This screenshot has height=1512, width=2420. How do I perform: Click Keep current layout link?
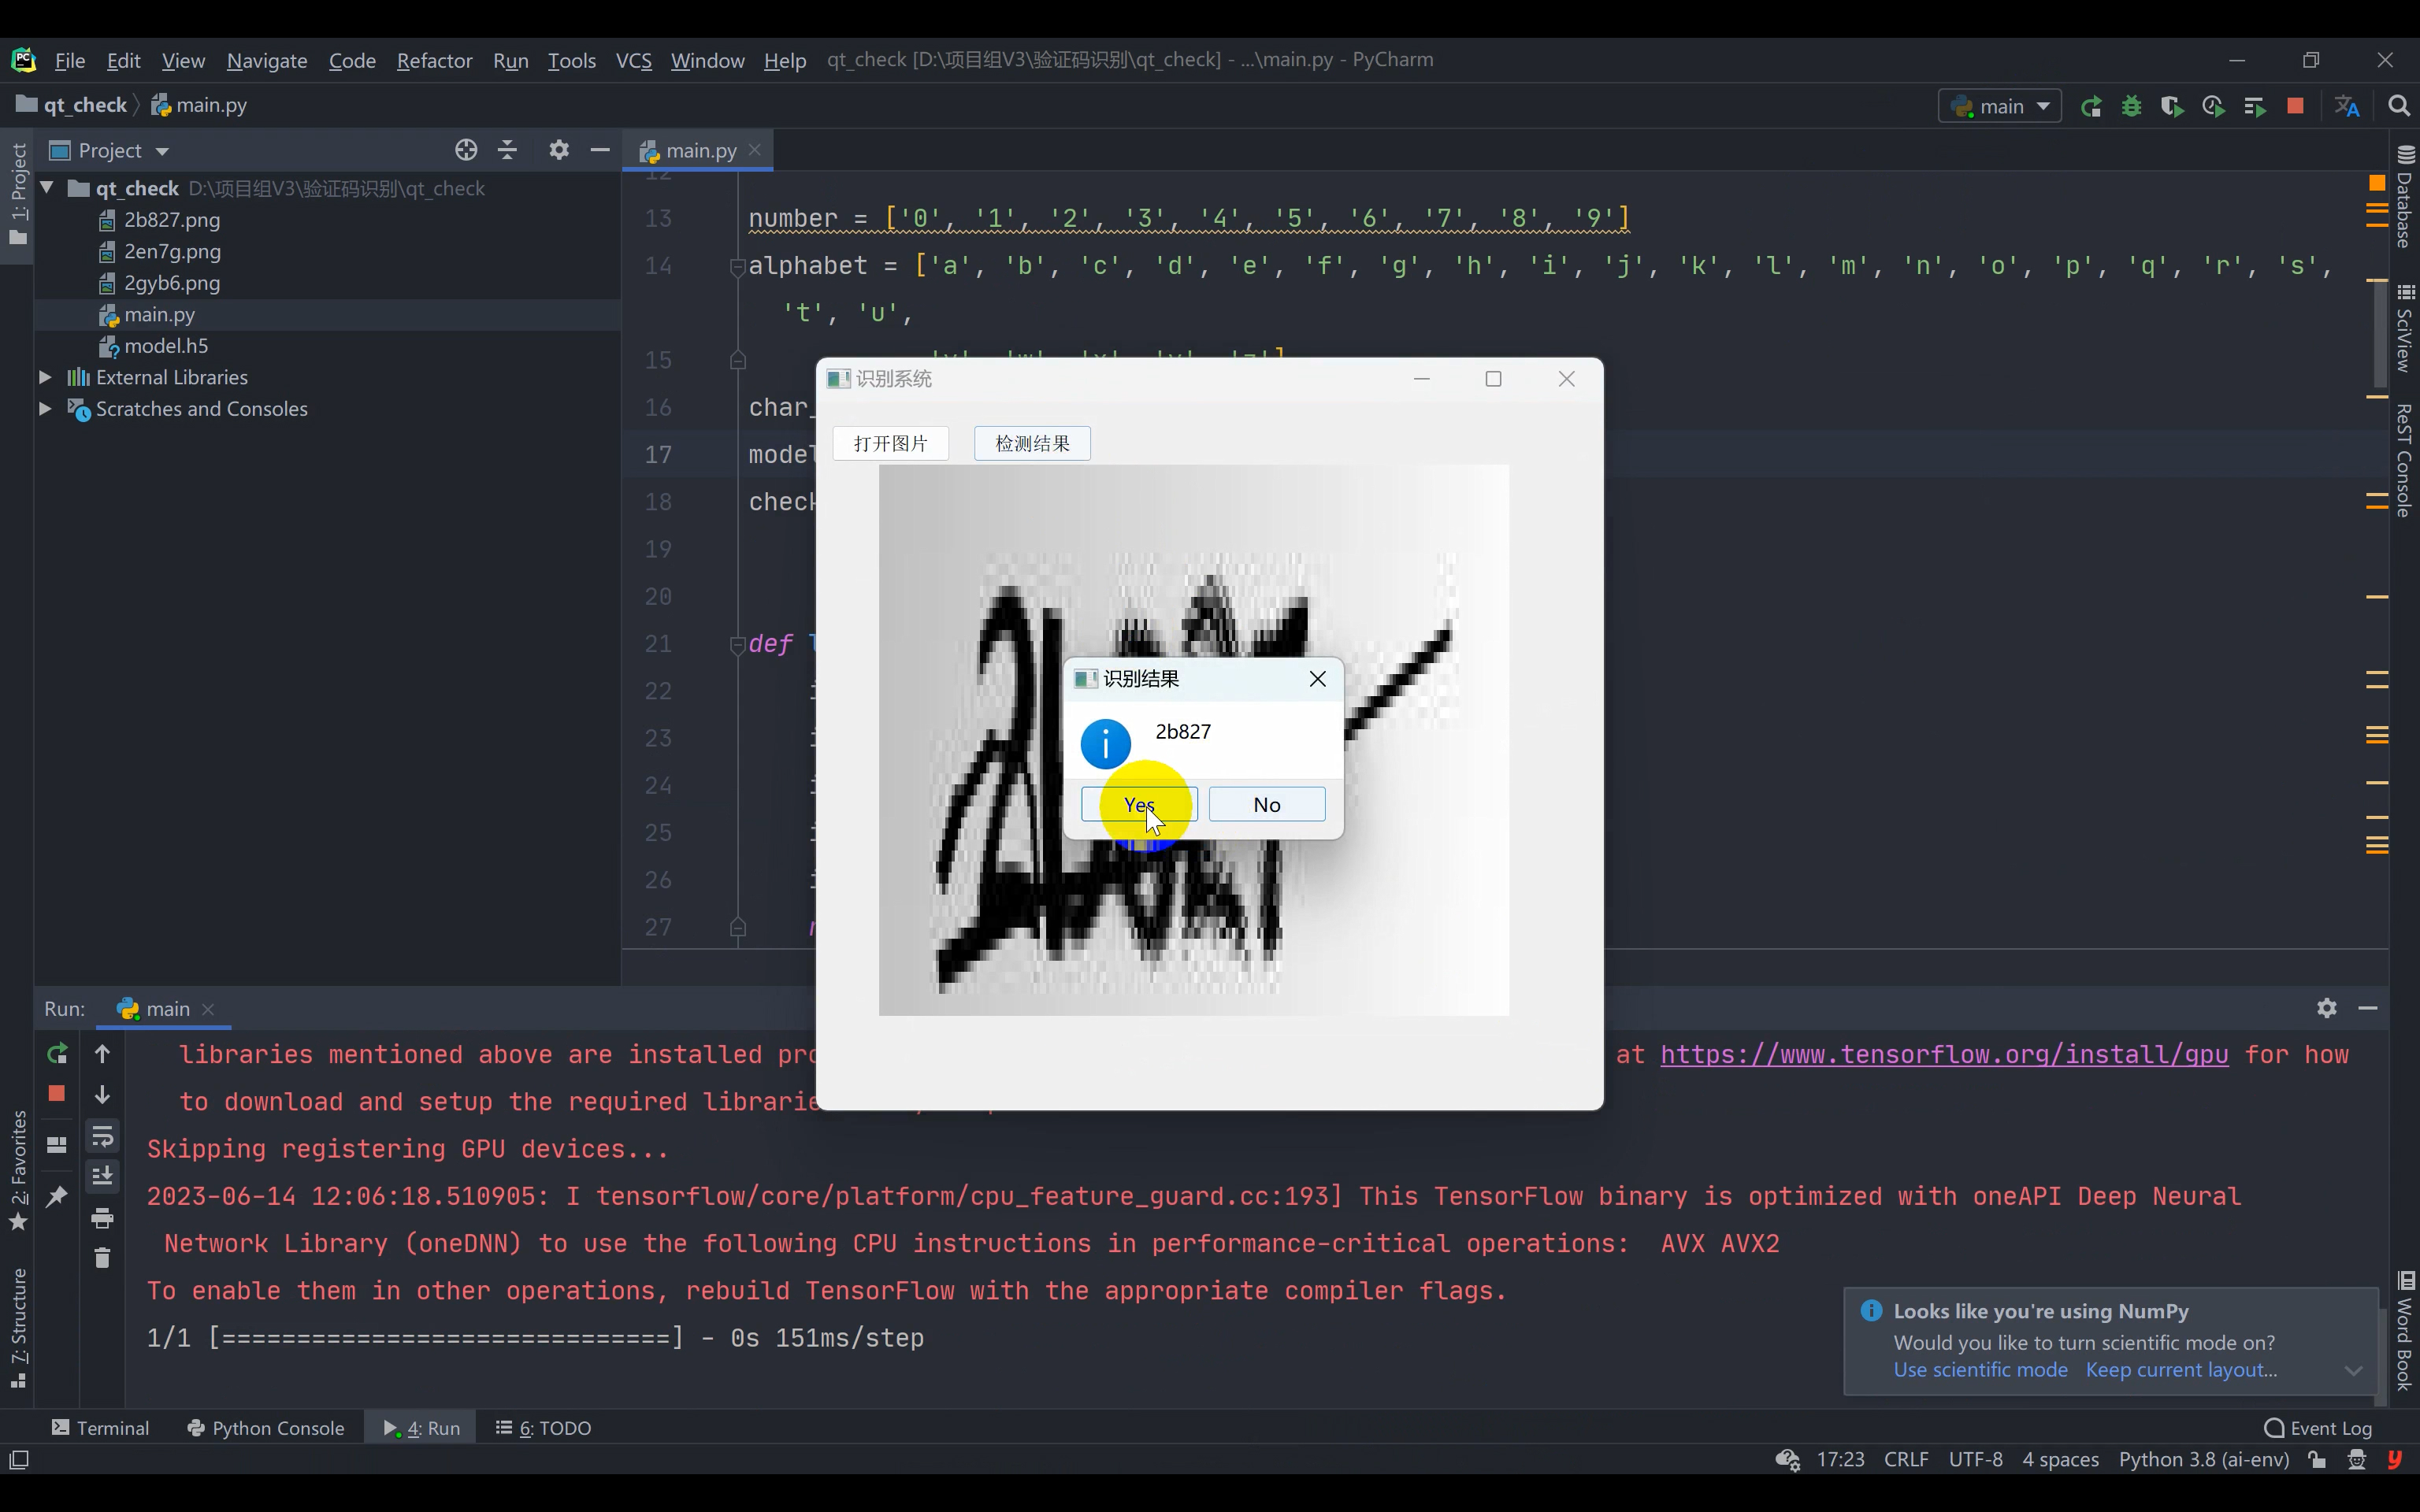point(2181,1371)
